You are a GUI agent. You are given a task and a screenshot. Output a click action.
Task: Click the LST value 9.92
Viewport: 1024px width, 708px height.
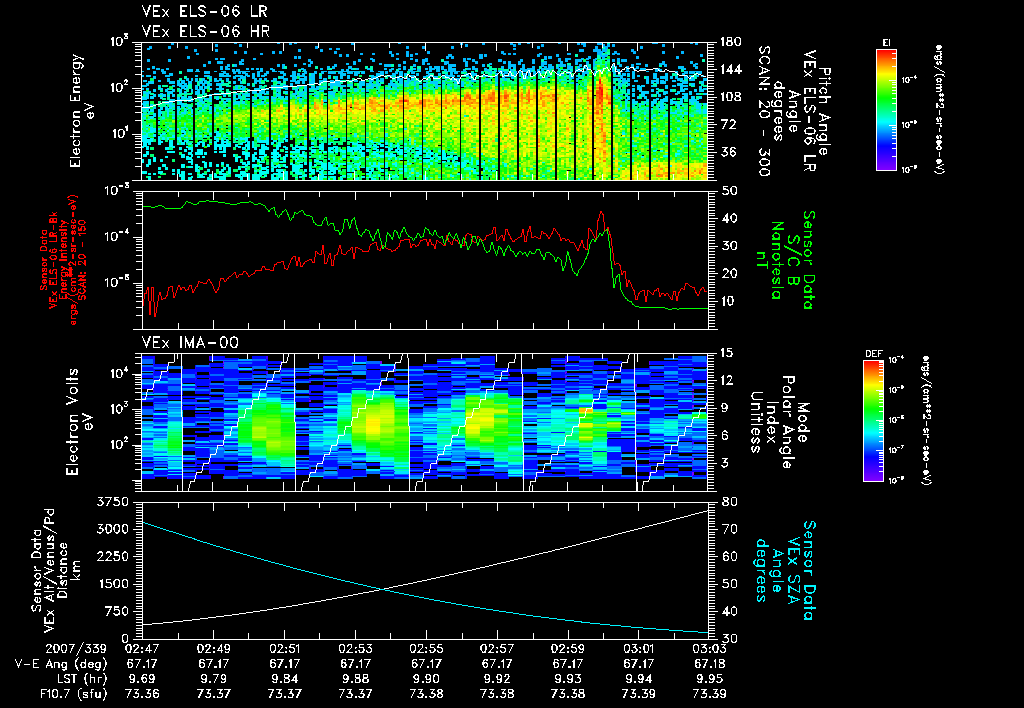click(x=497, y=679)
